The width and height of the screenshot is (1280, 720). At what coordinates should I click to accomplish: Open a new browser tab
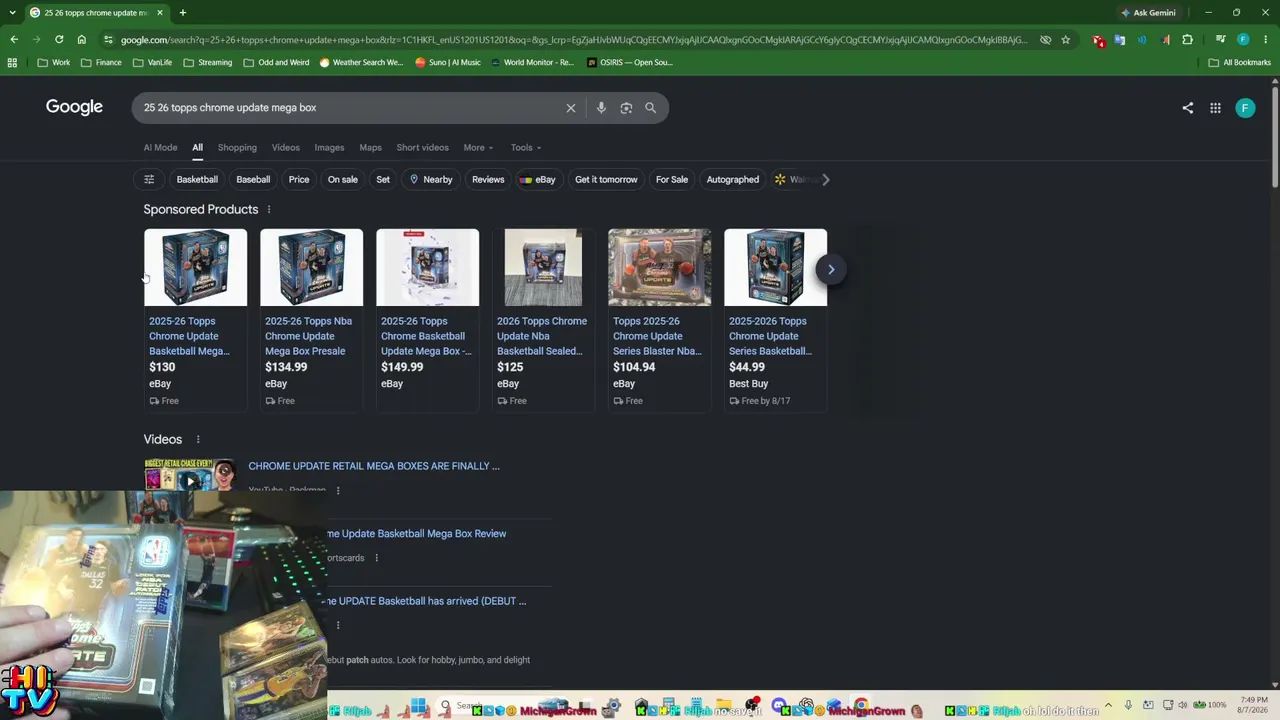182,13
